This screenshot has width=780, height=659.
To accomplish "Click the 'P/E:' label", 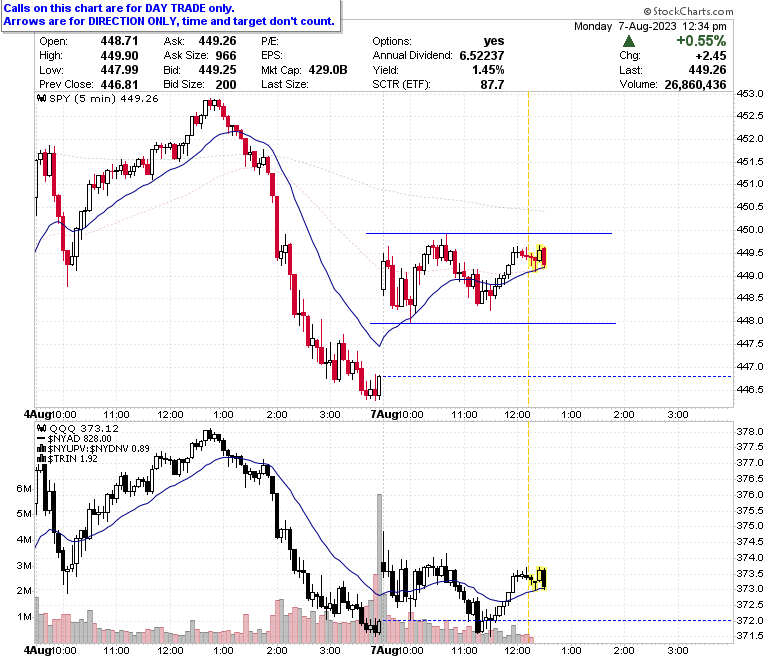I will click(x=270, y=41).
